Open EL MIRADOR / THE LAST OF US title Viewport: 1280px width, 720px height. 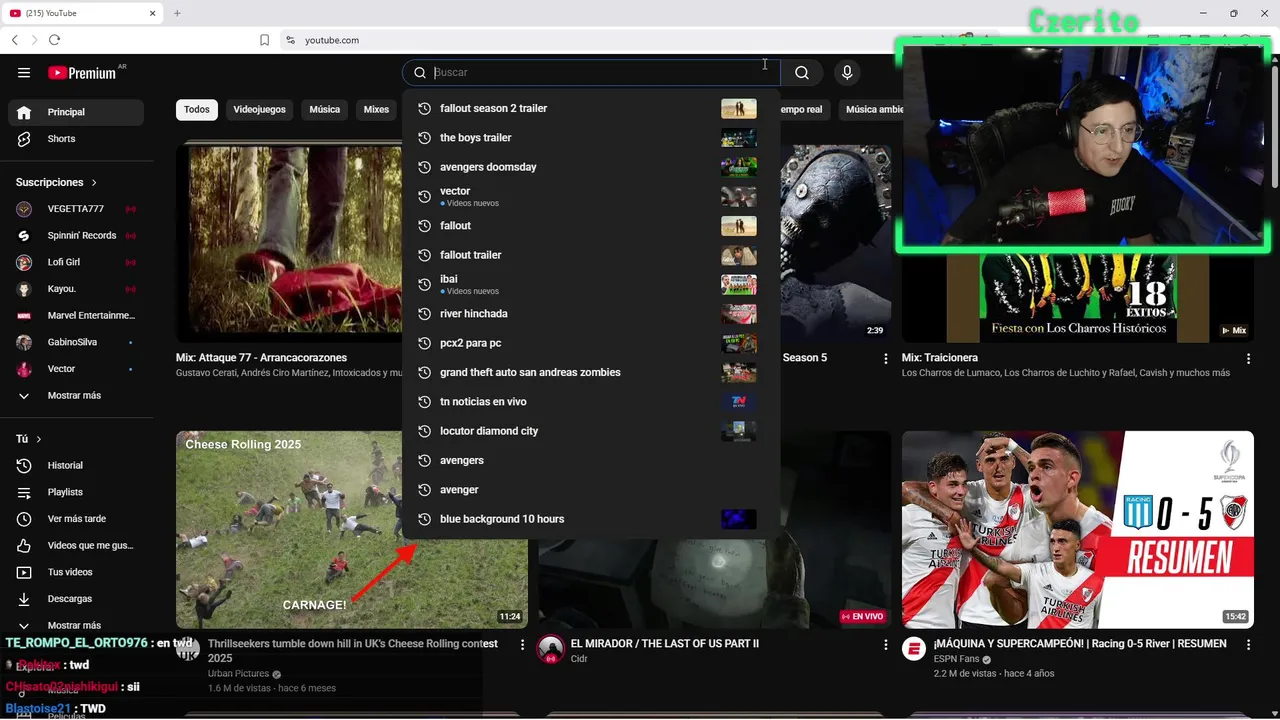(665, 644)
